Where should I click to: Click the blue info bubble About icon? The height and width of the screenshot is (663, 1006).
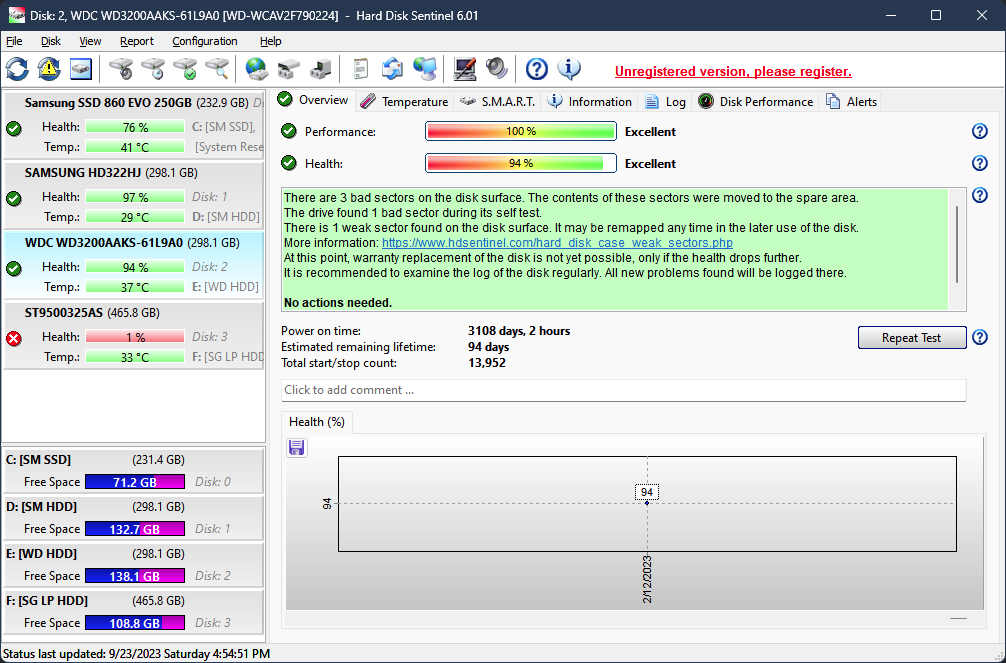click(x=568, y=69)
